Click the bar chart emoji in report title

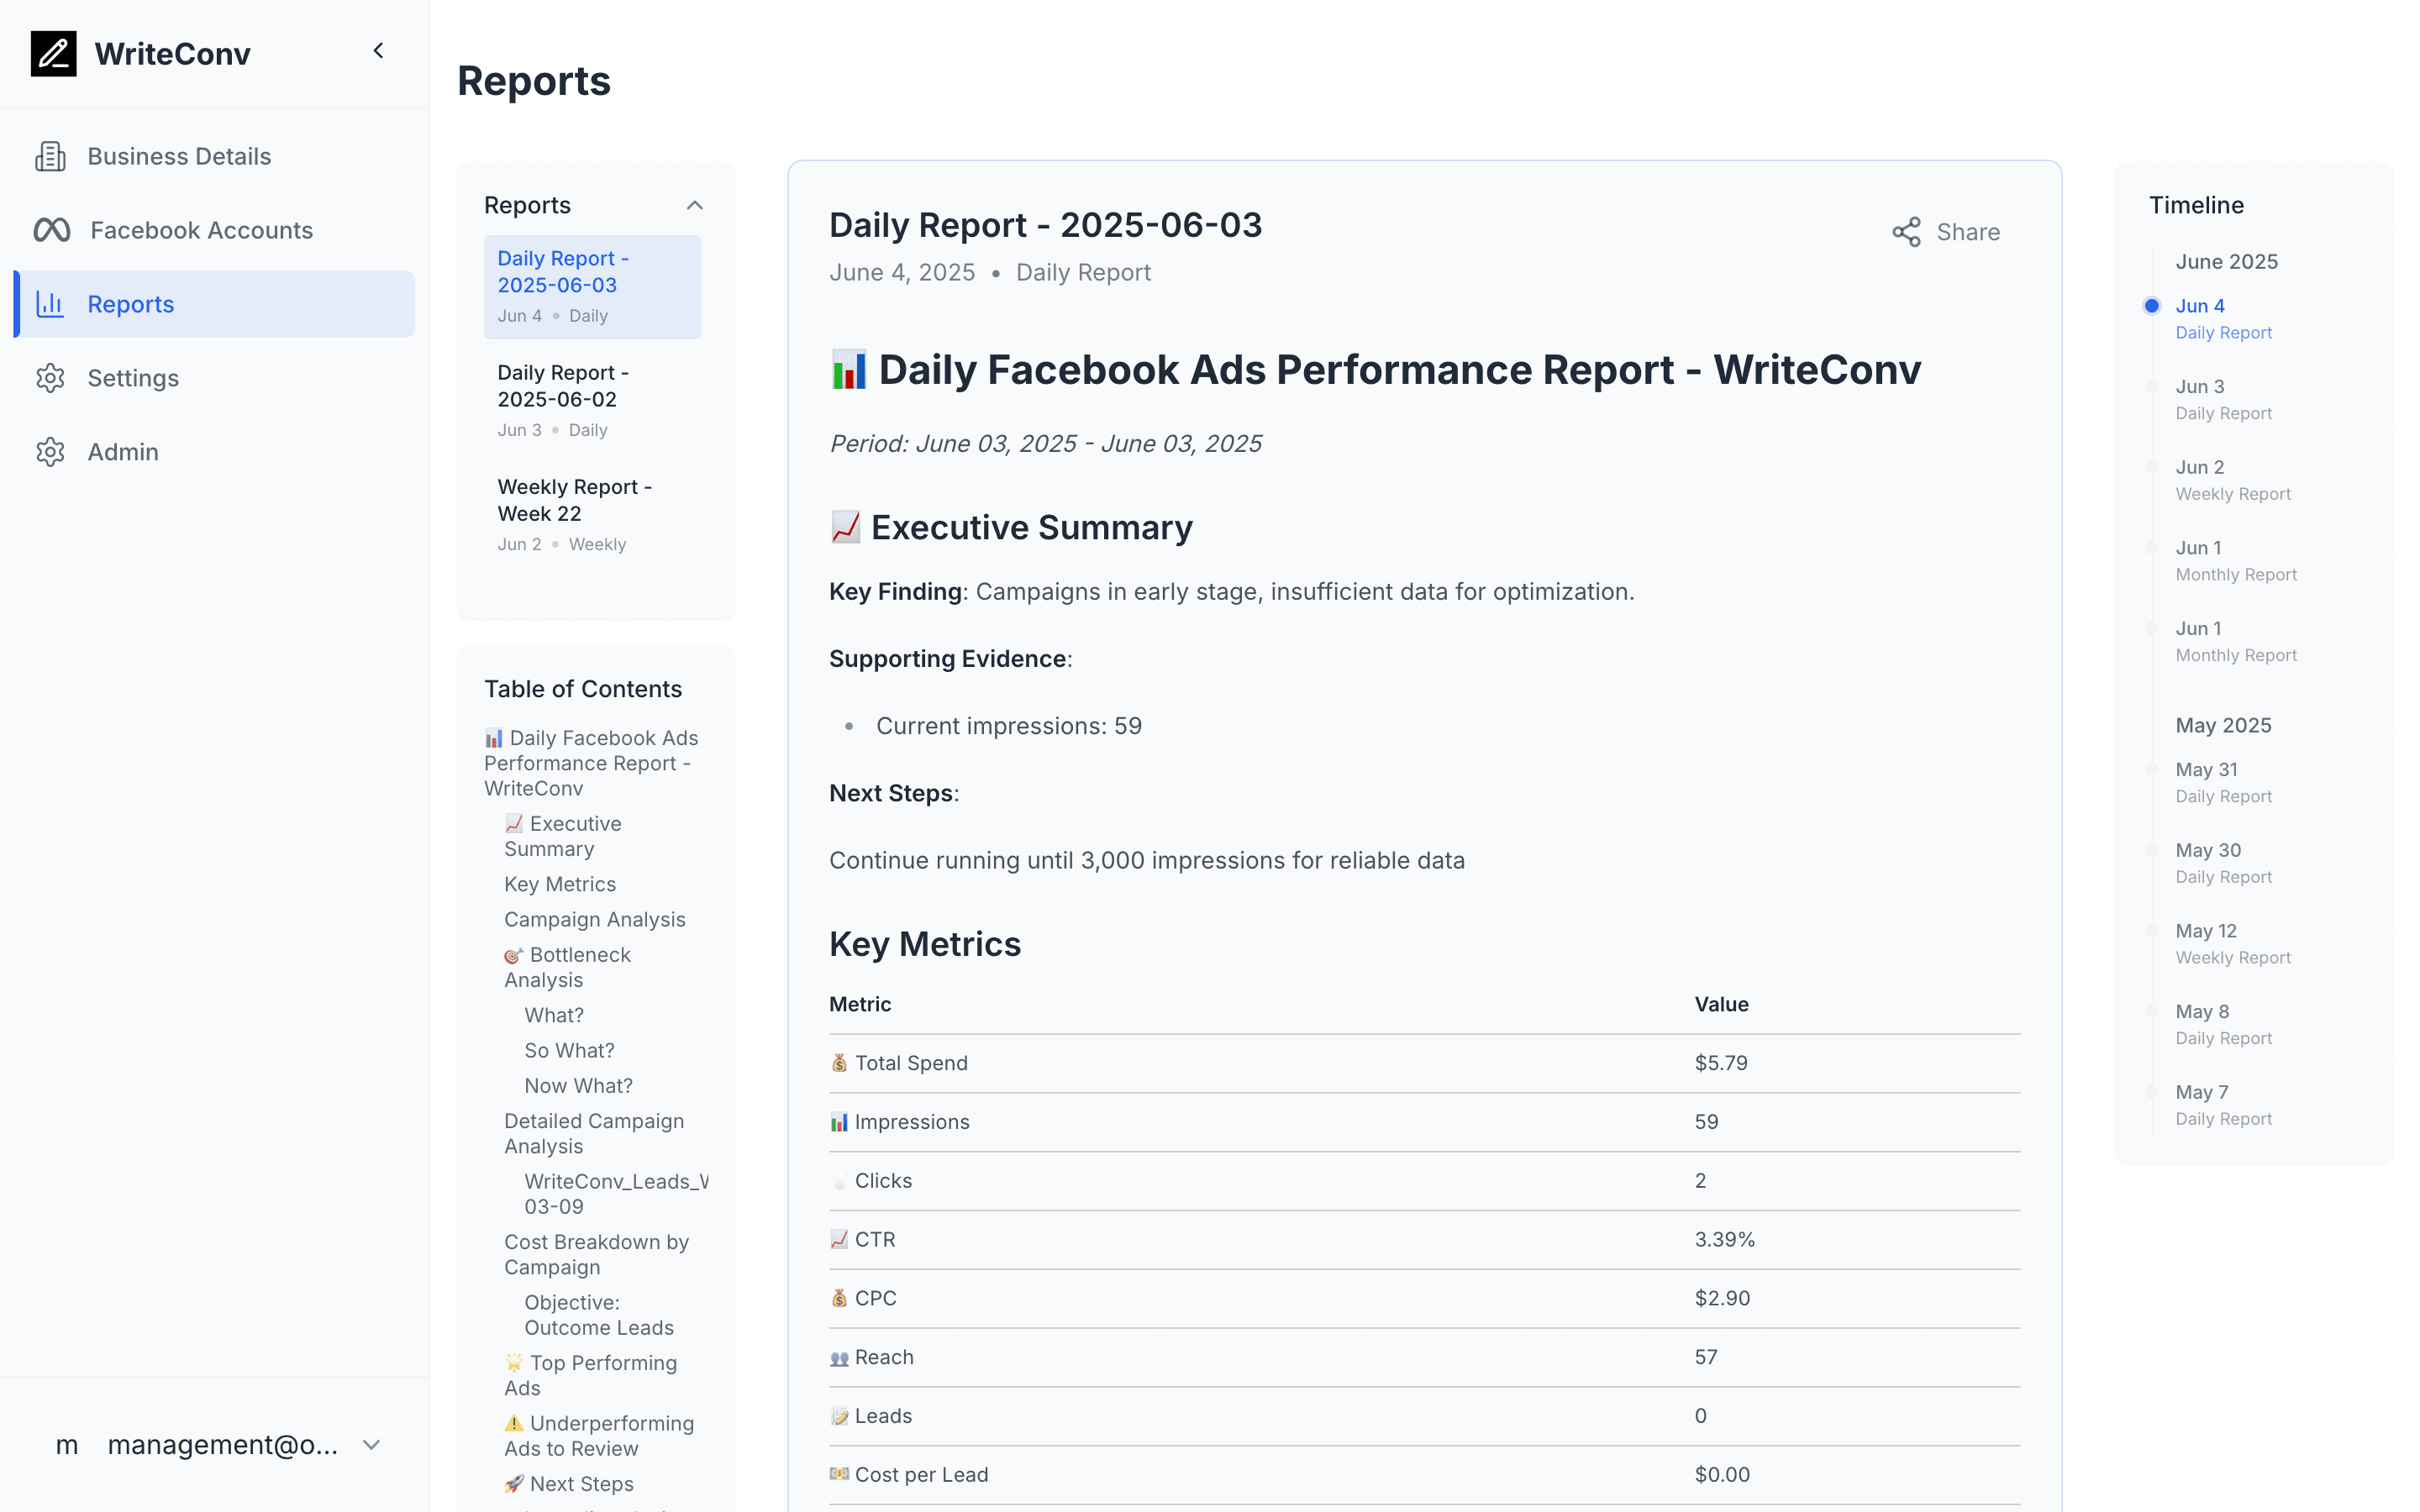point(849,371)
